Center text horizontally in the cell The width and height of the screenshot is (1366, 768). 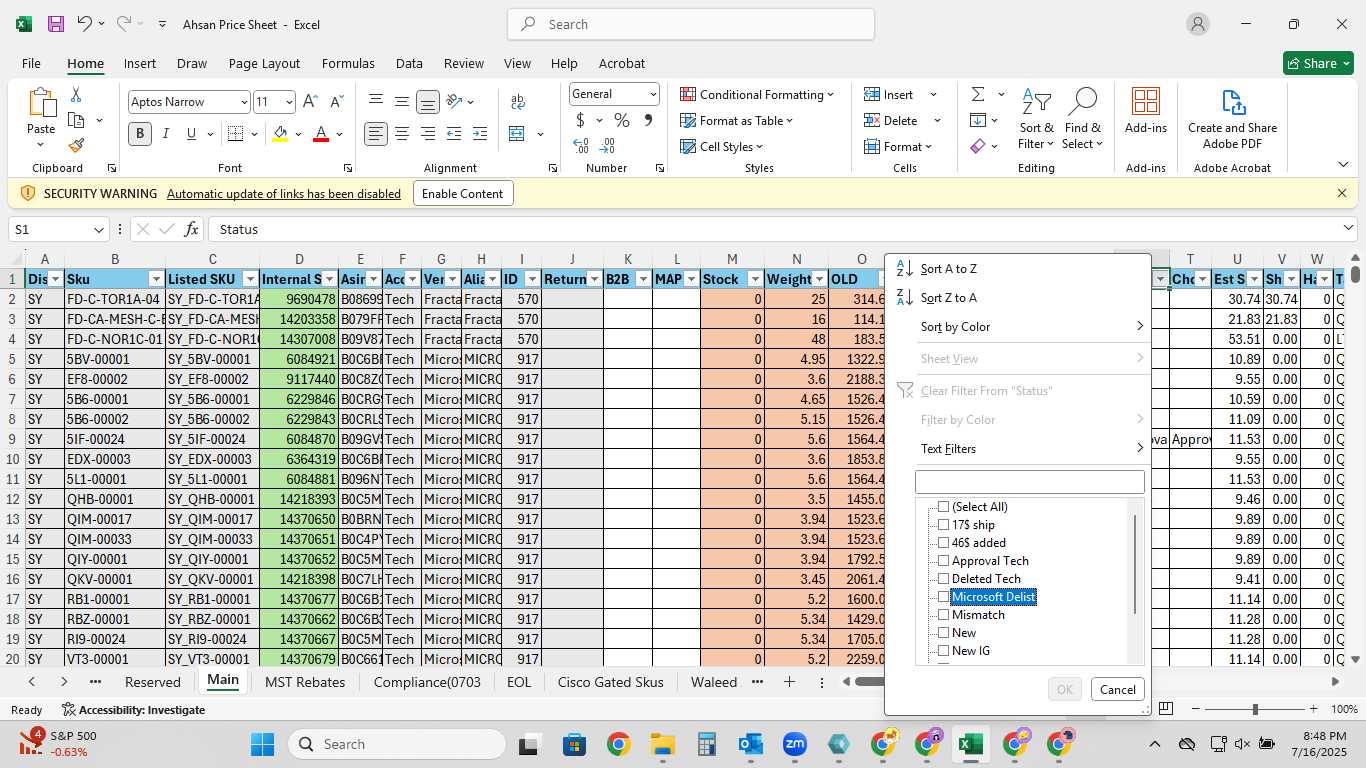(402, 134)
